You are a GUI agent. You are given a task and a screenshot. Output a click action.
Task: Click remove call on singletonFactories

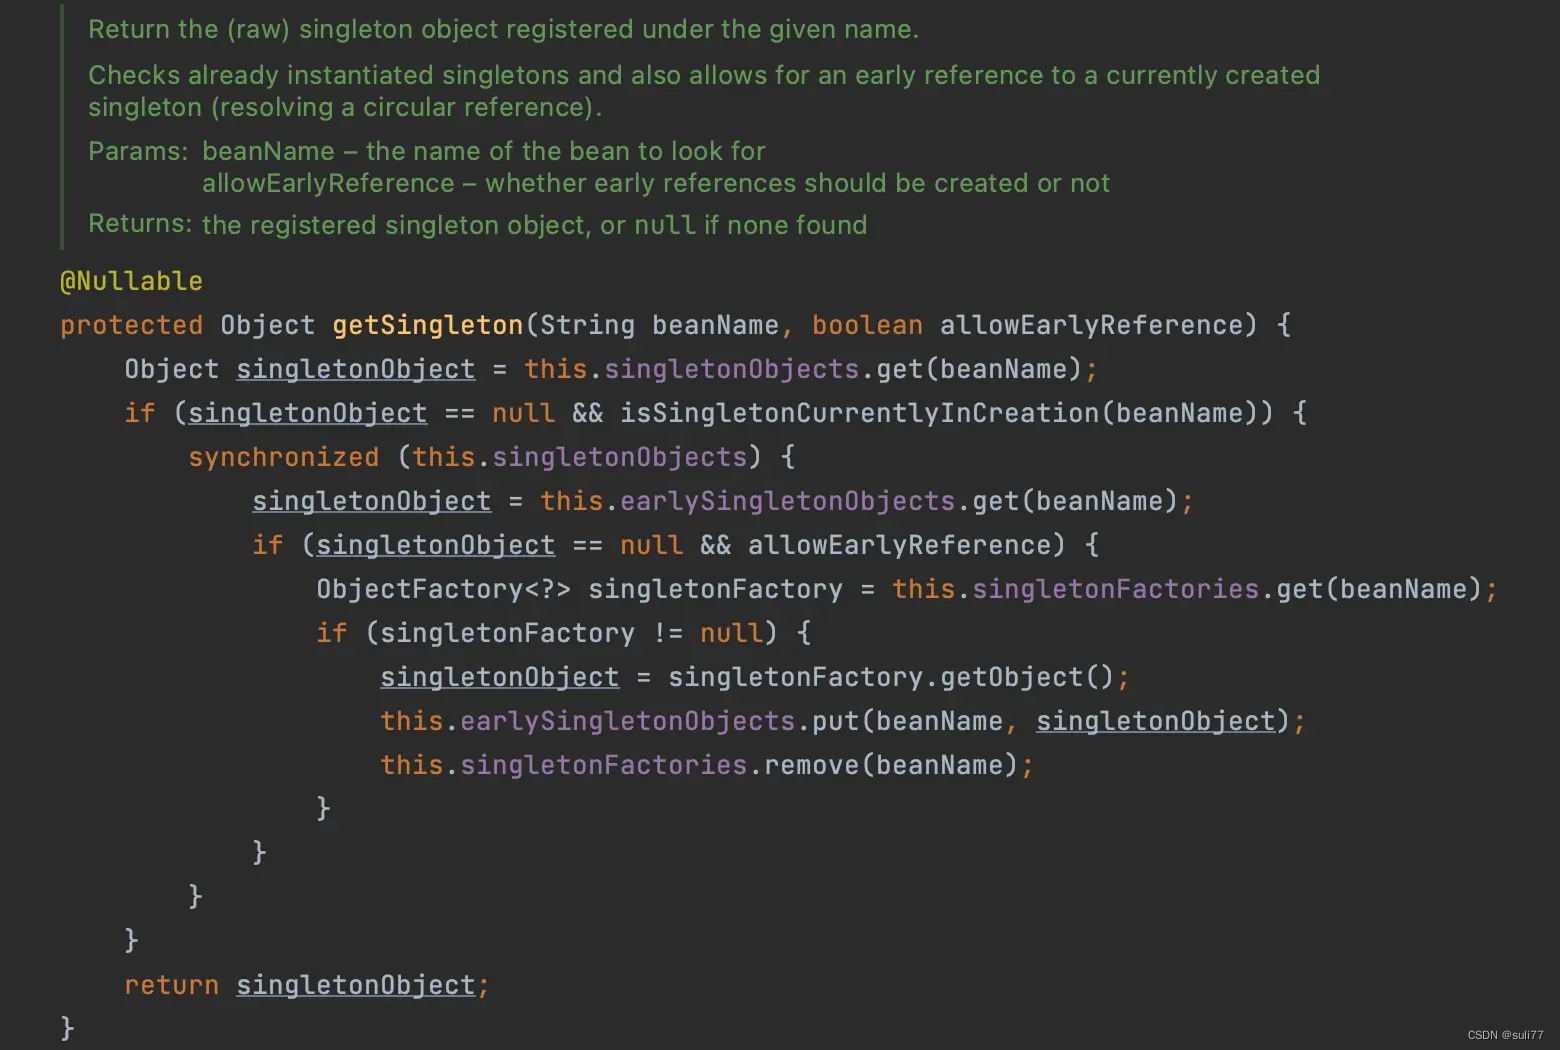pyautogui.click(x=811, y=765)
